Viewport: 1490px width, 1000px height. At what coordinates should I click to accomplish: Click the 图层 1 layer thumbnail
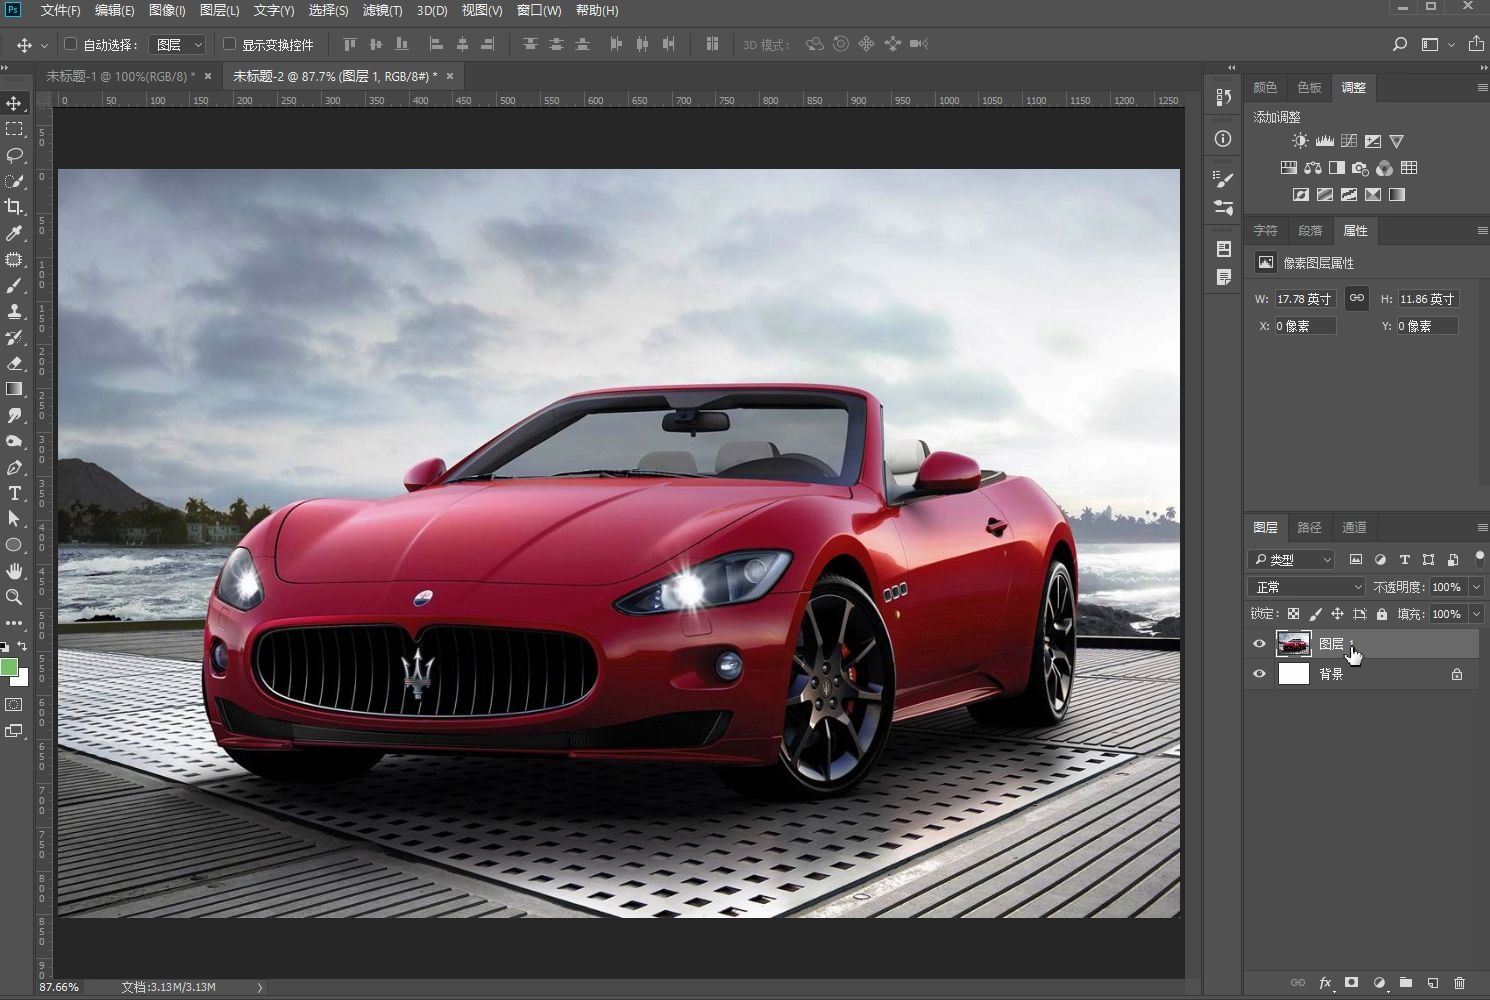pos(1293,644)
